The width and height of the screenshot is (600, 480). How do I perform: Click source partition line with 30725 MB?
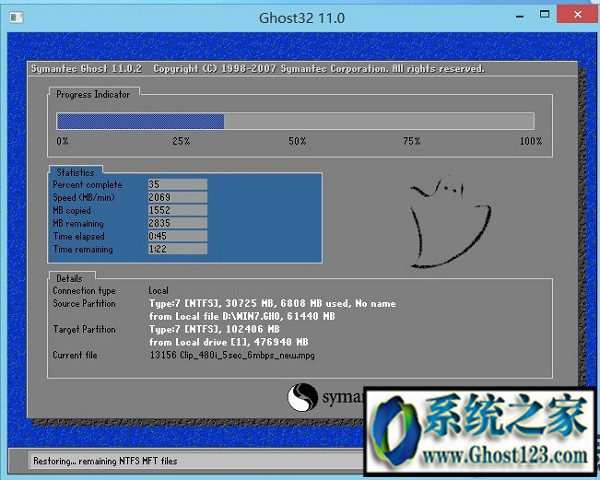272,304
